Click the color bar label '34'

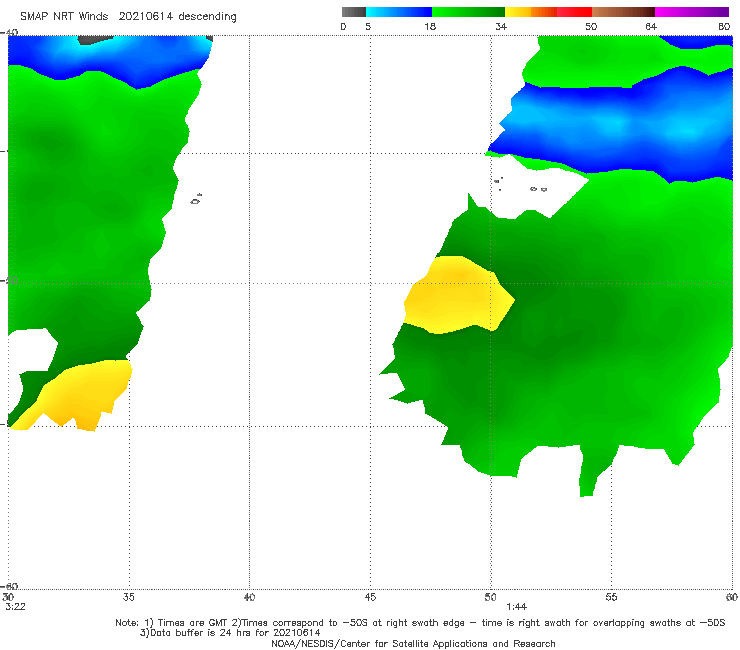(x=501, y=27)
